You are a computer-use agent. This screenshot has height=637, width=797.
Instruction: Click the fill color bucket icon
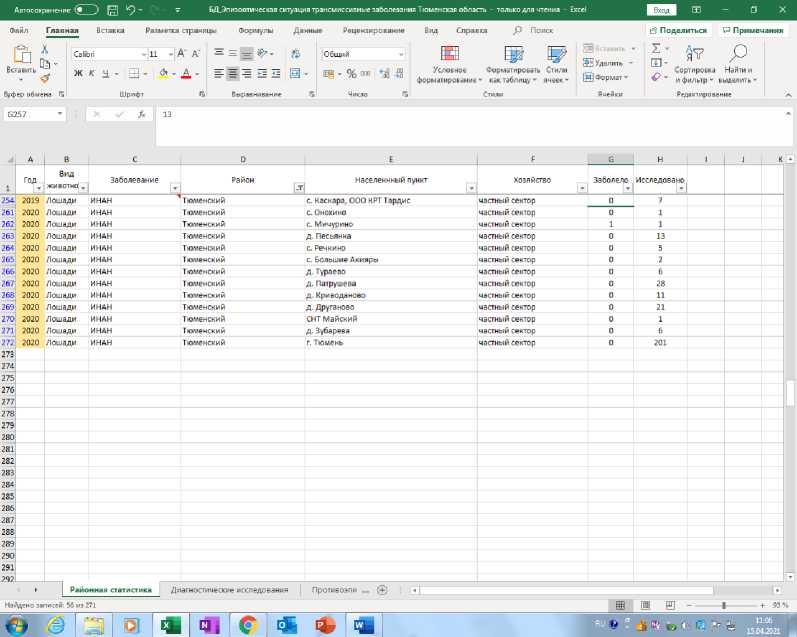tap(162, 73)
